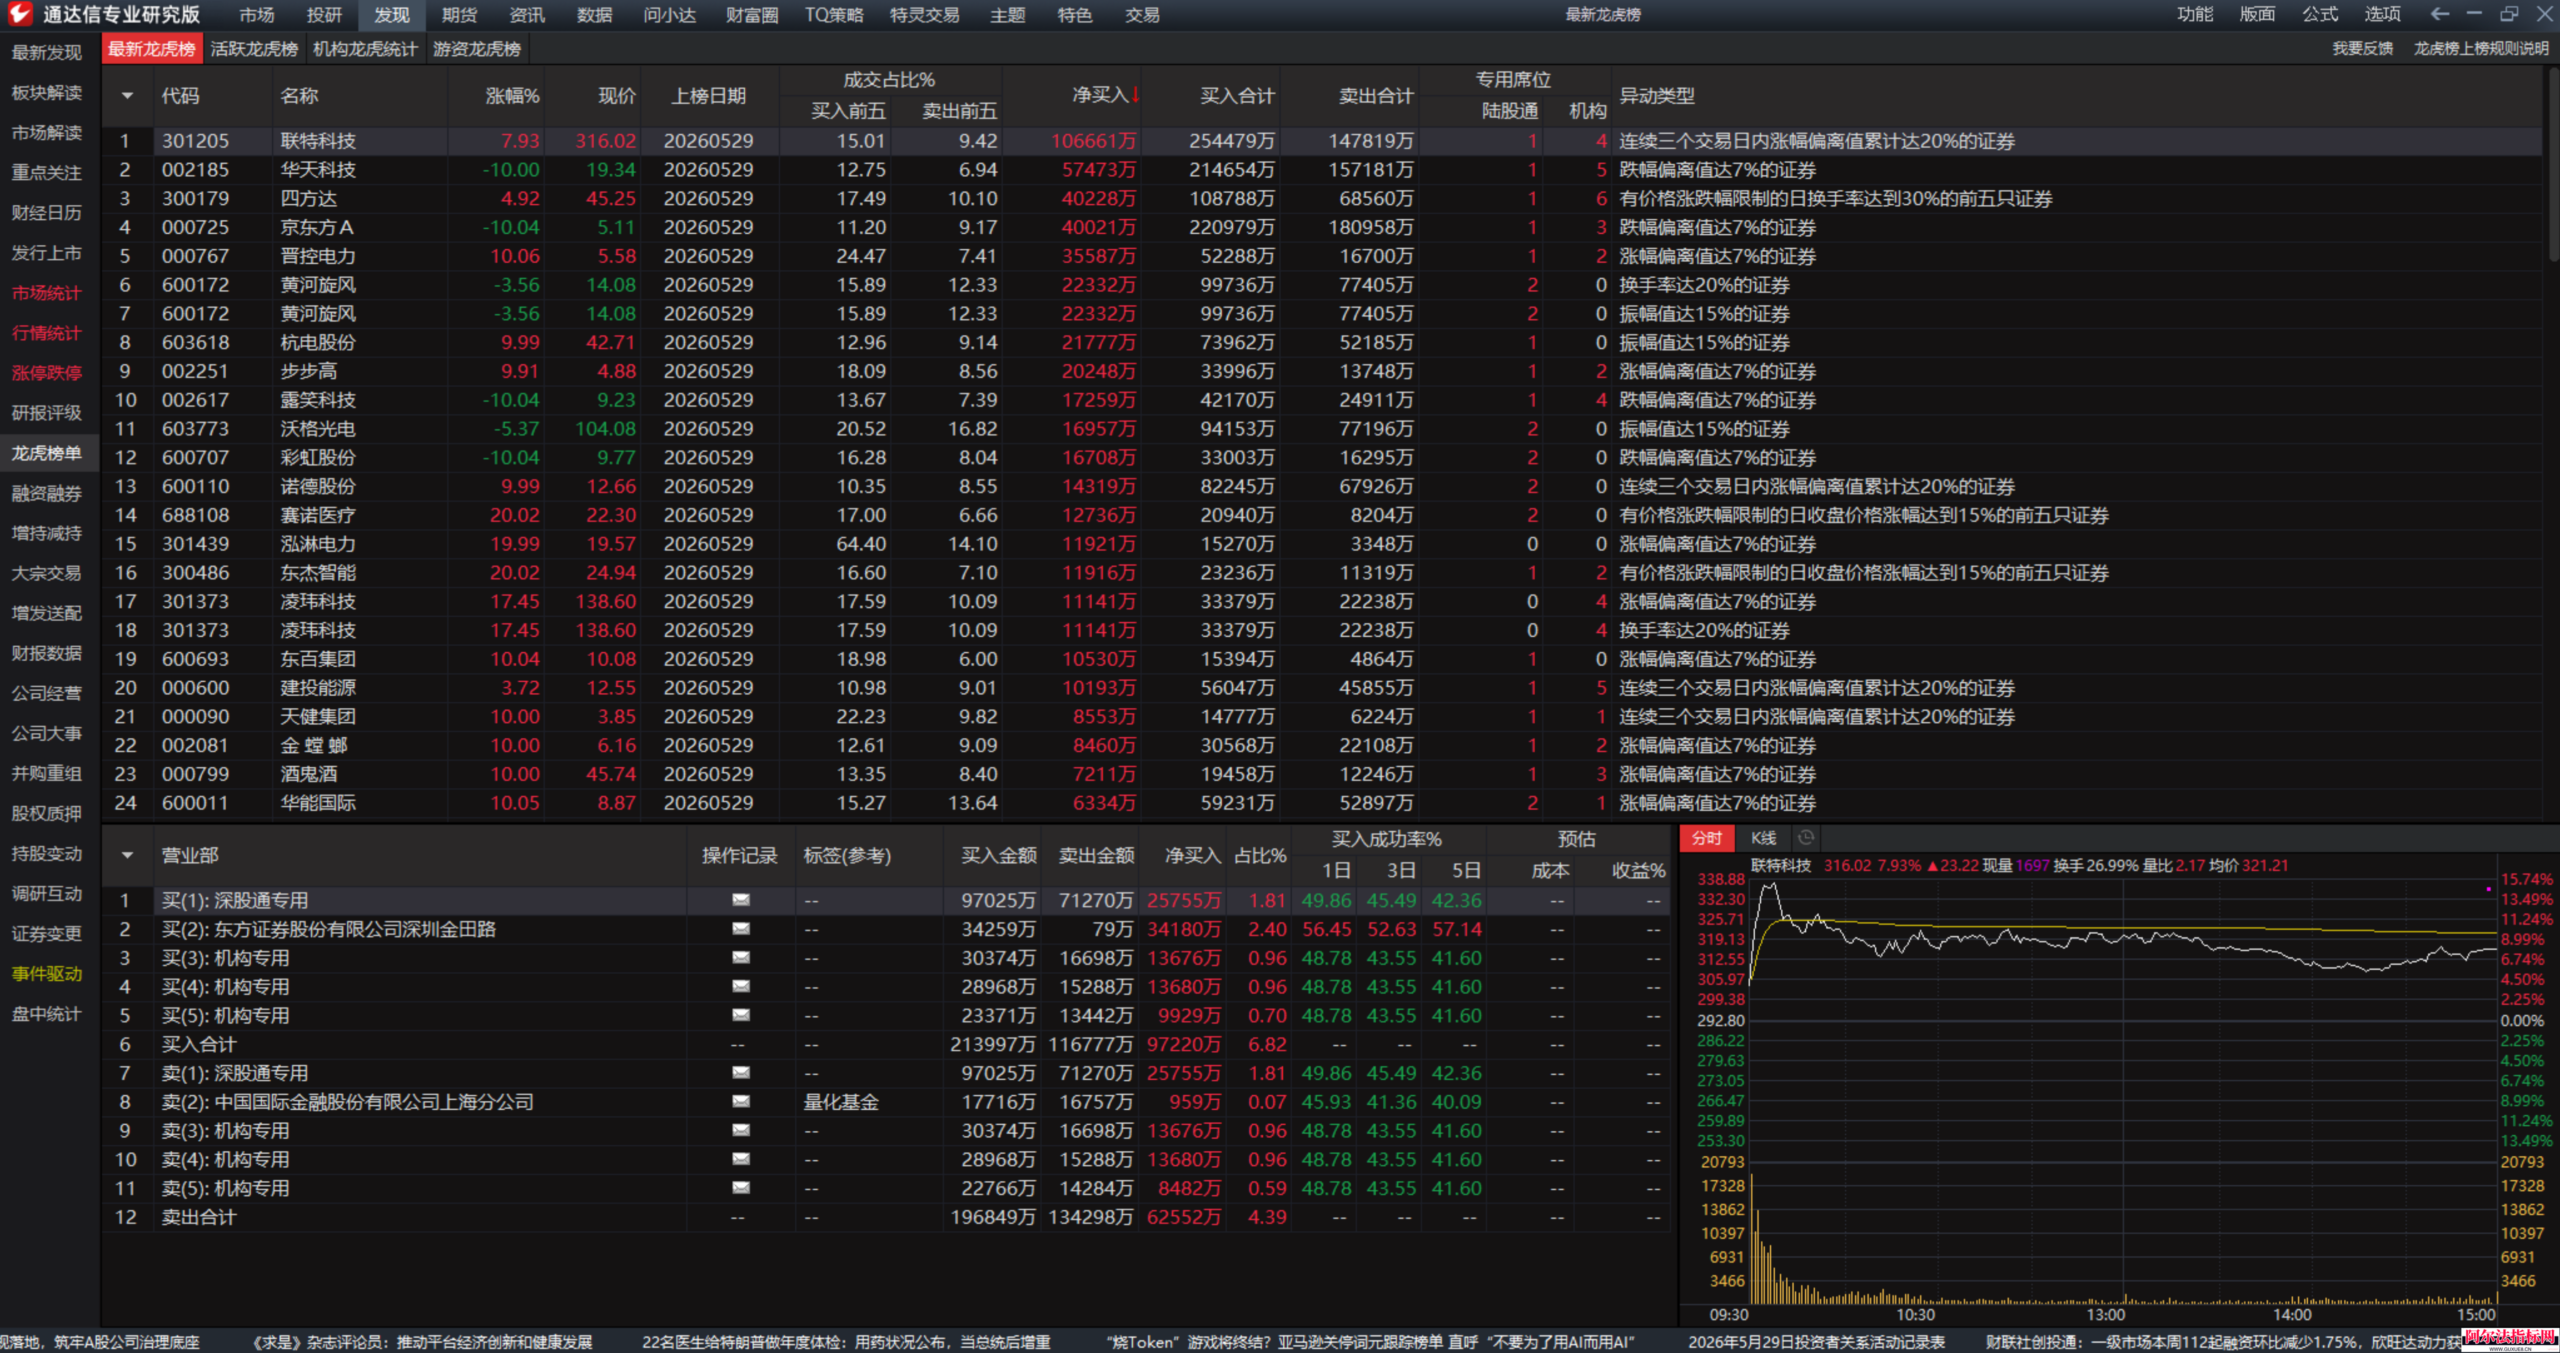Minimize the Tongdaxin window

2474,14
